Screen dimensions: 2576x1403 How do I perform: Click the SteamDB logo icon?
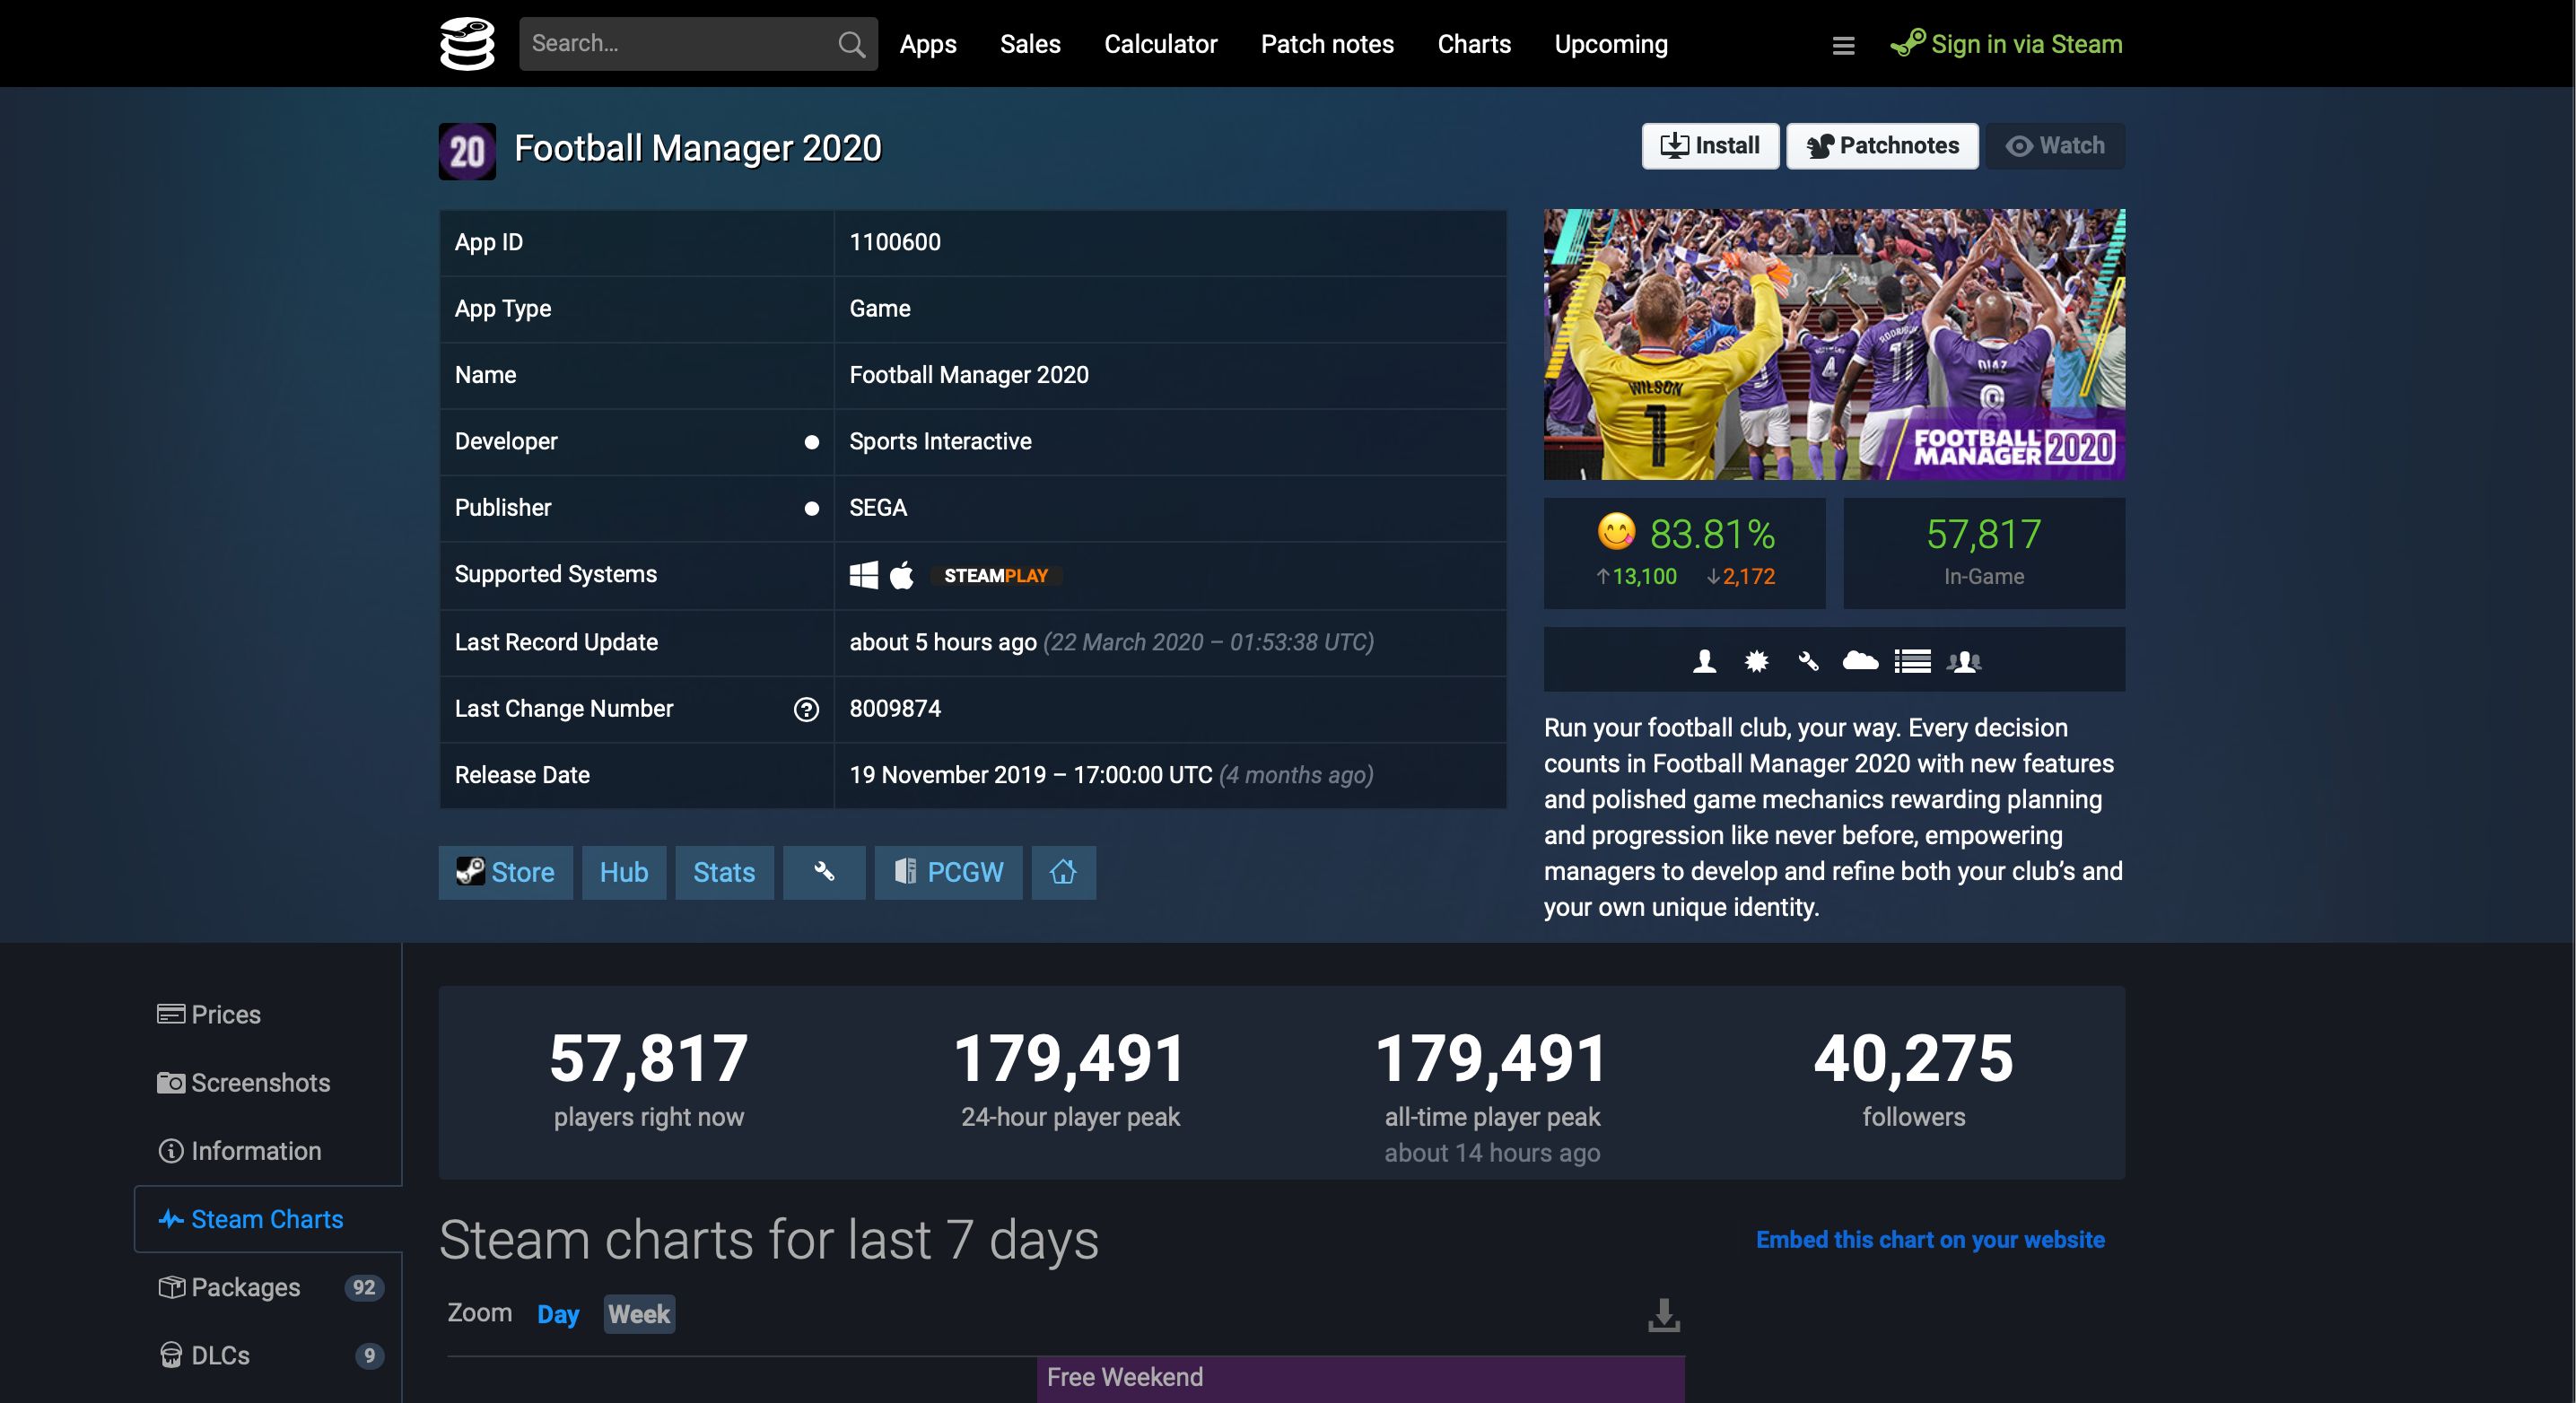pos(467,44)
